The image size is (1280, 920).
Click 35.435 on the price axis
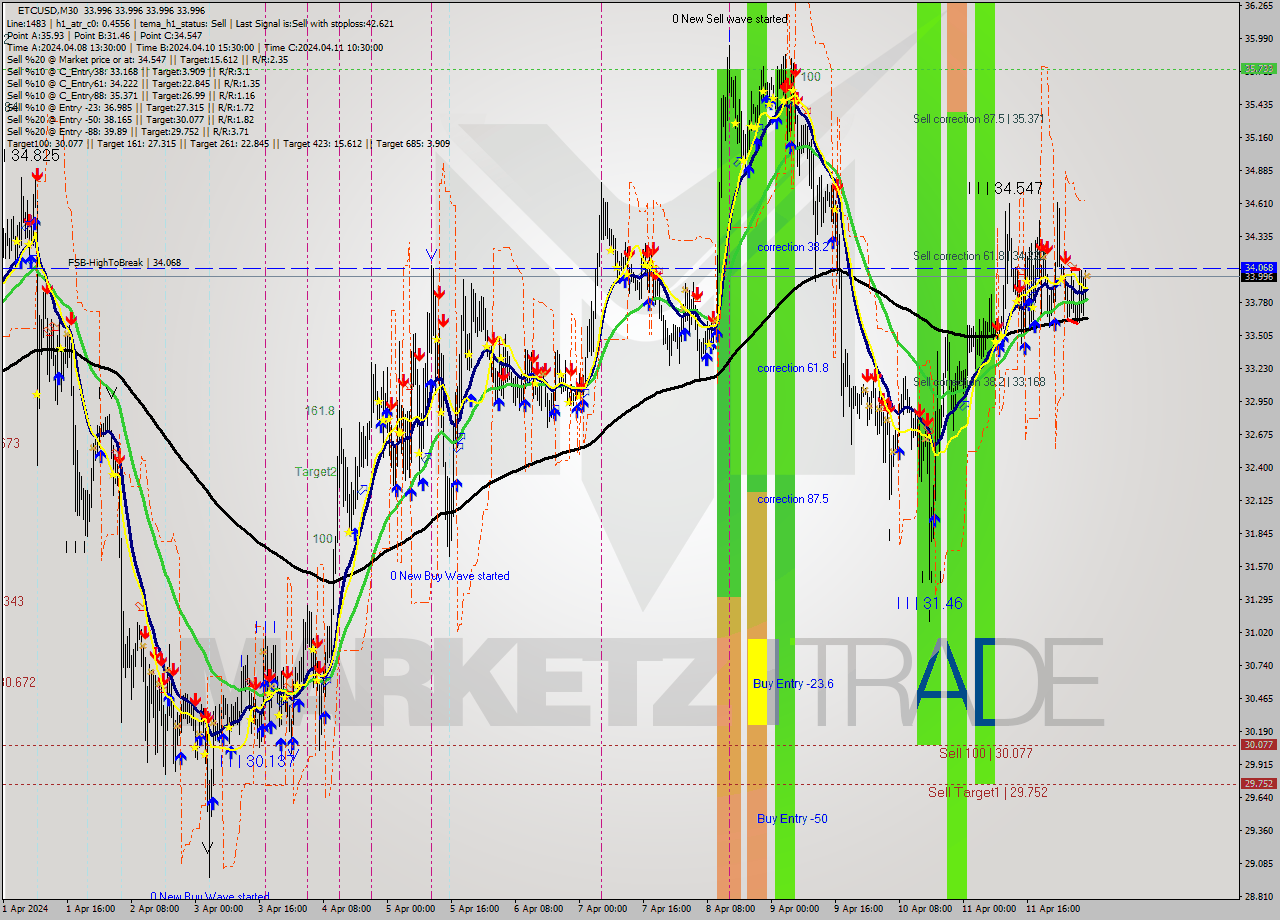[1258, 105]
